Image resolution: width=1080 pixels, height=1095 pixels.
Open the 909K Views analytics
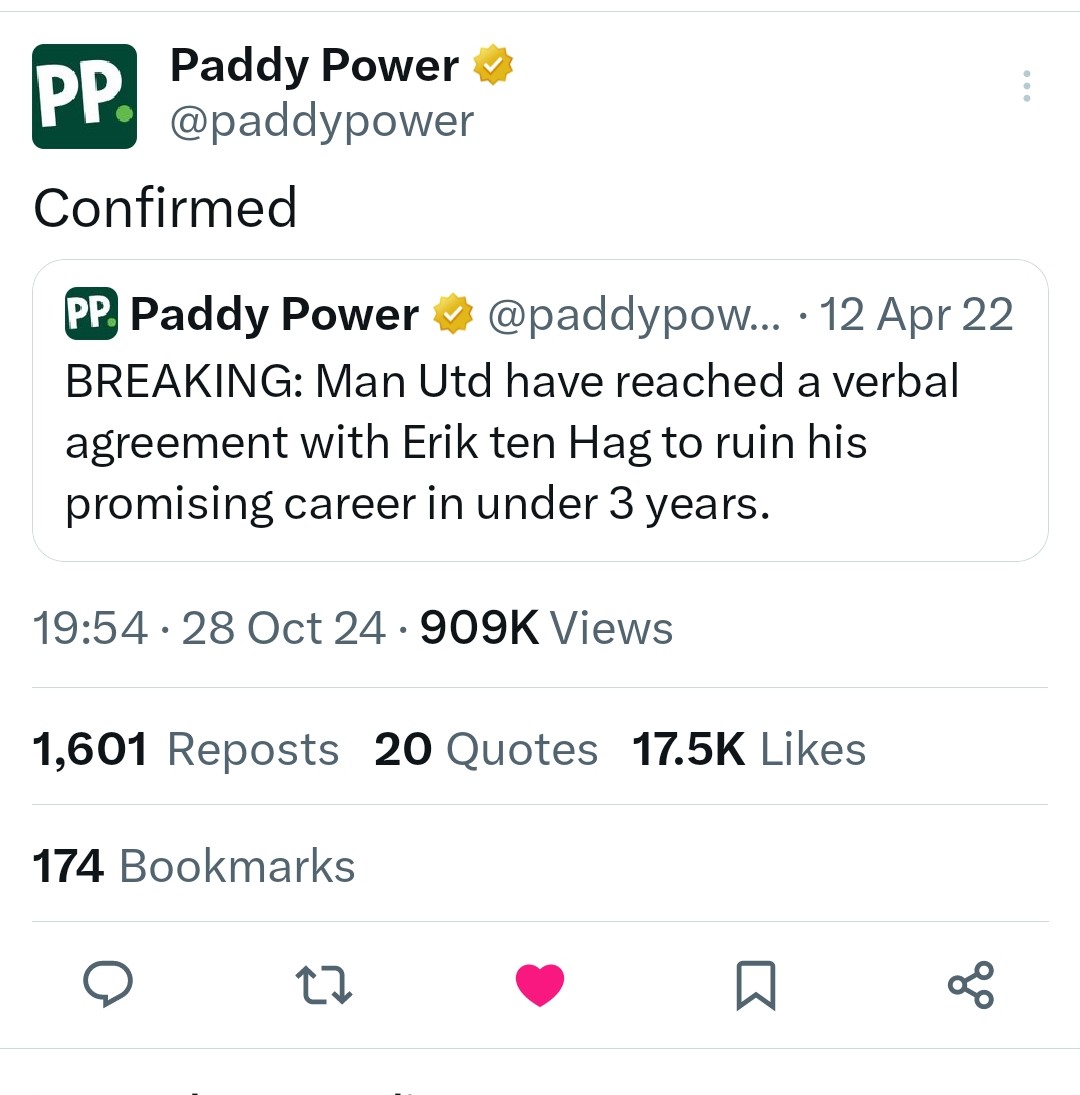pos(546,629)
